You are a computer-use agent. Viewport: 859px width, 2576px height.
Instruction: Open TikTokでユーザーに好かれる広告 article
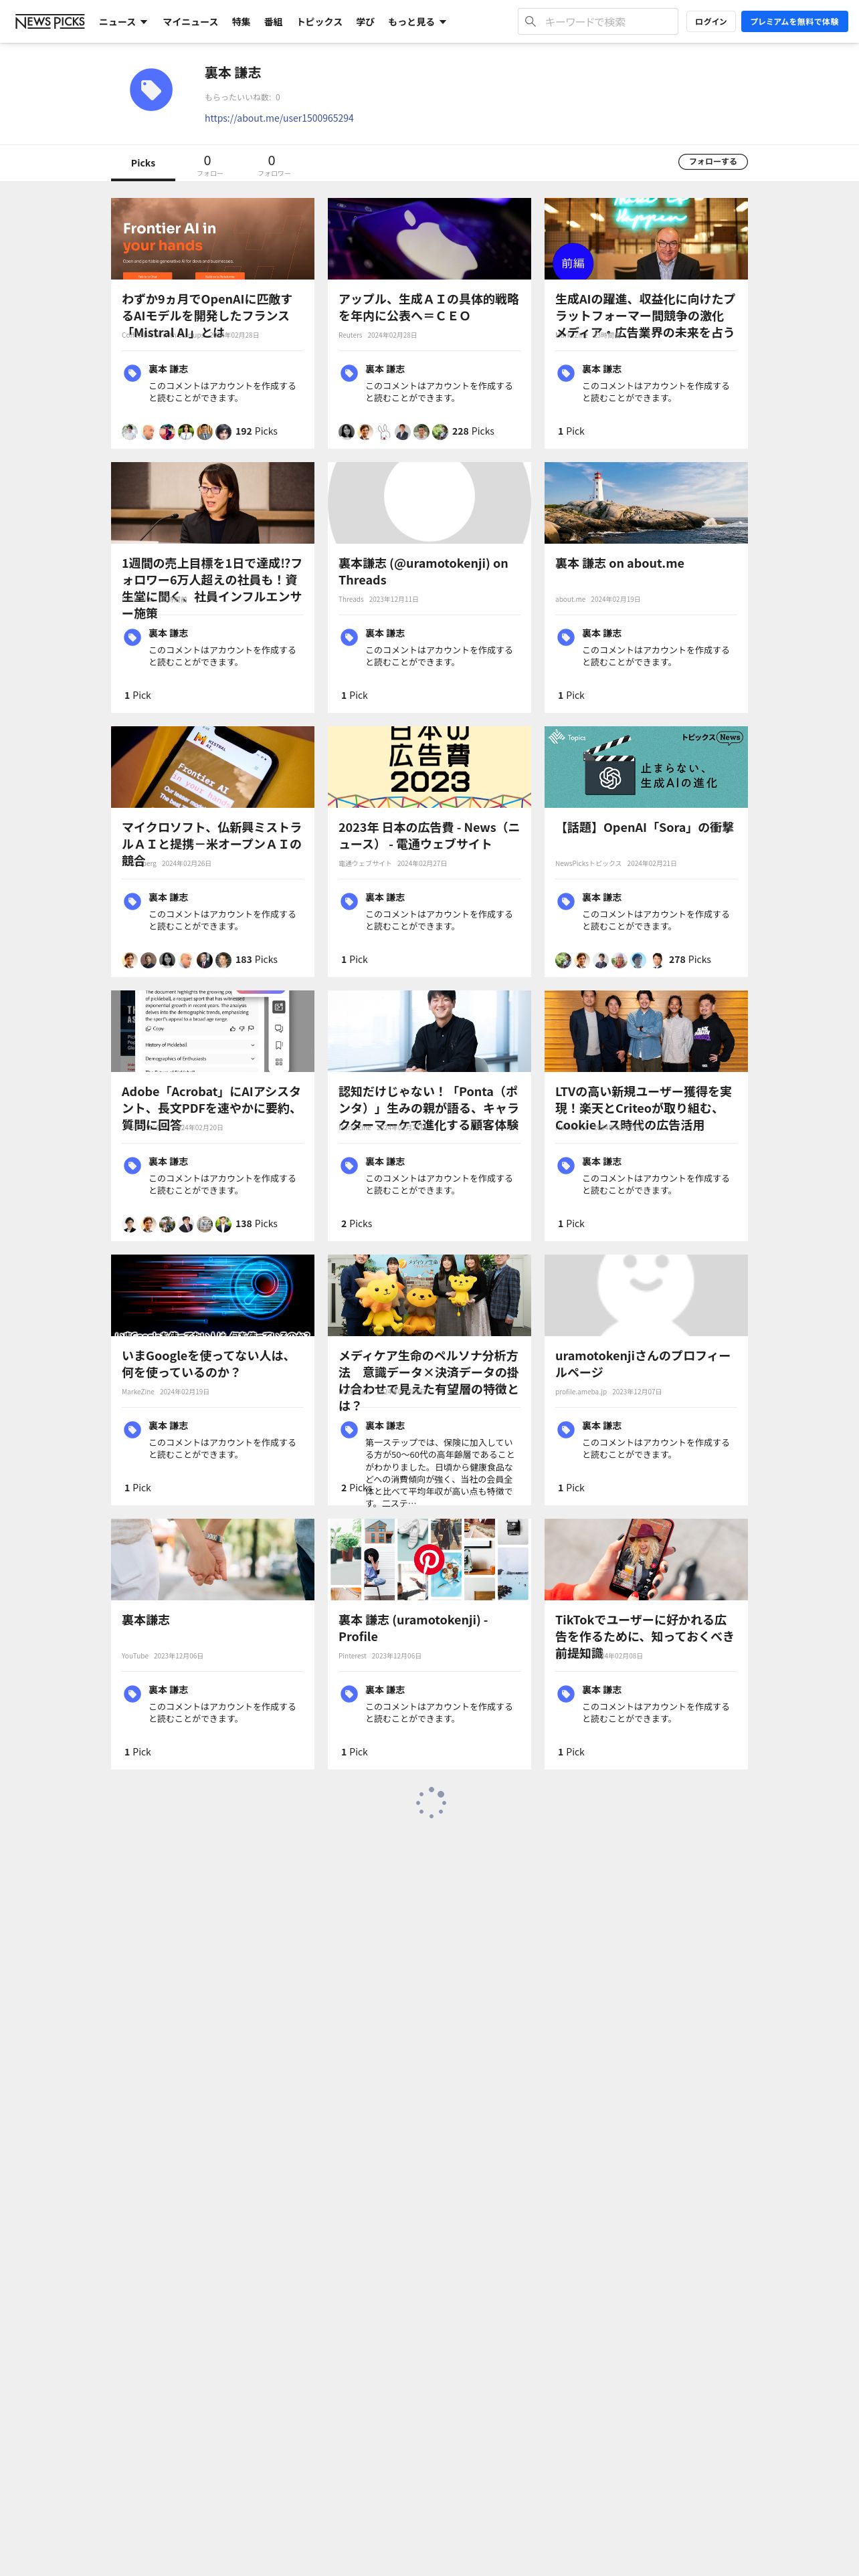click(645, 1635)
